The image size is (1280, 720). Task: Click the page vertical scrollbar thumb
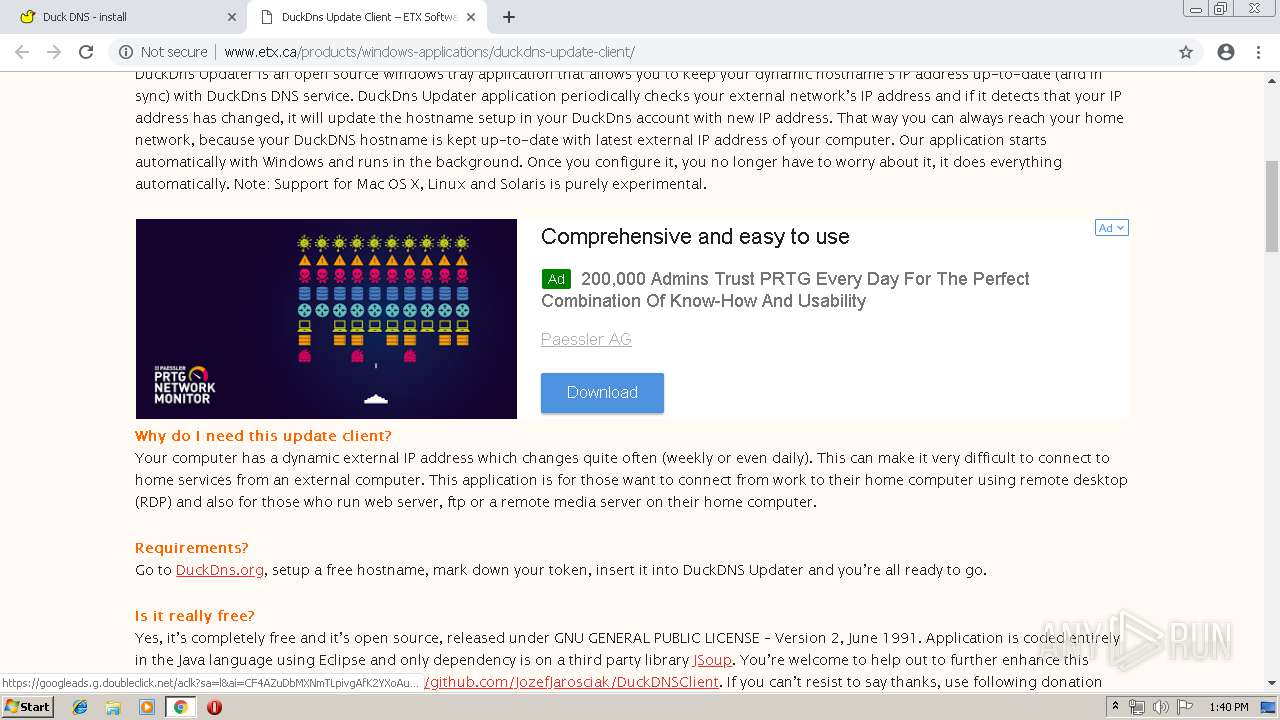(1272, 205)
